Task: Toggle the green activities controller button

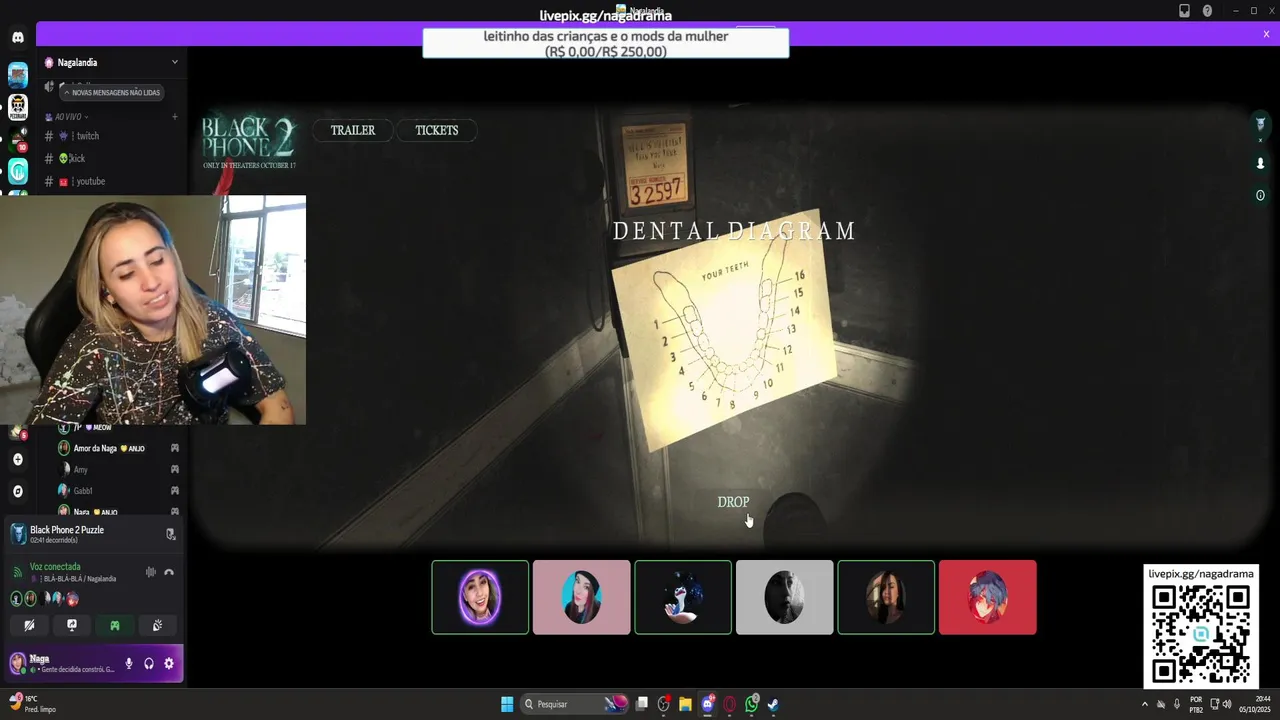Action: tap(115, 625)
